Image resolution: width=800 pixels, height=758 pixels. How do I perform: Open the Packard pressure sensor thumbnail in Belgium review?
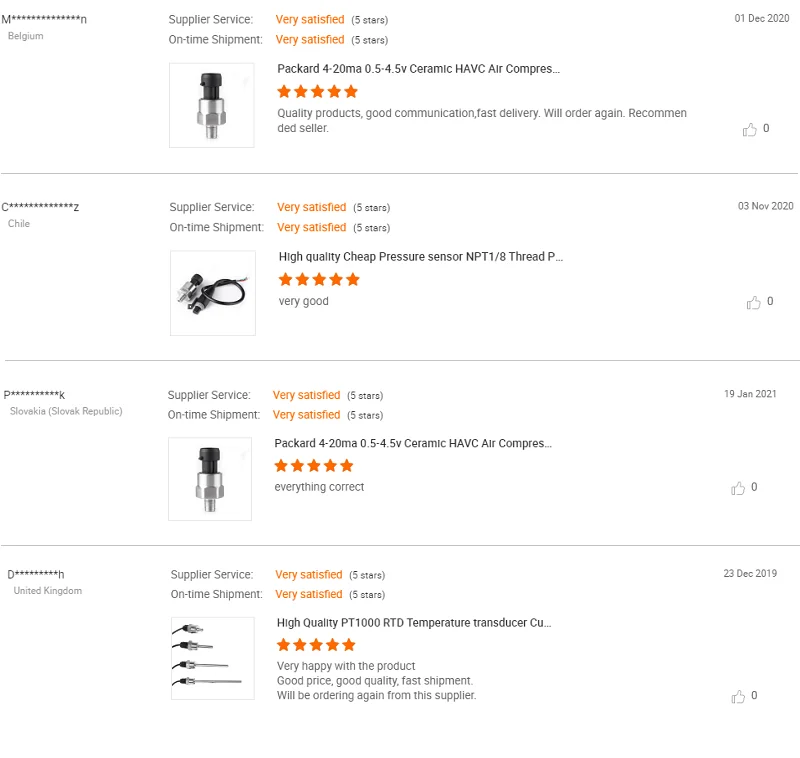click(212, 106)
